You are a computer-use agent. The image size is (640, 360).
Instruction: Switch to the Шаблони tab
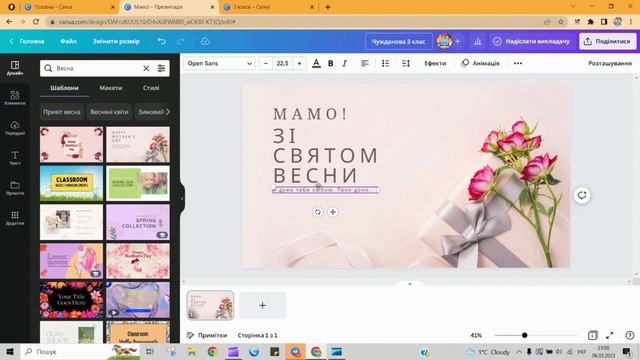[64, 88]
